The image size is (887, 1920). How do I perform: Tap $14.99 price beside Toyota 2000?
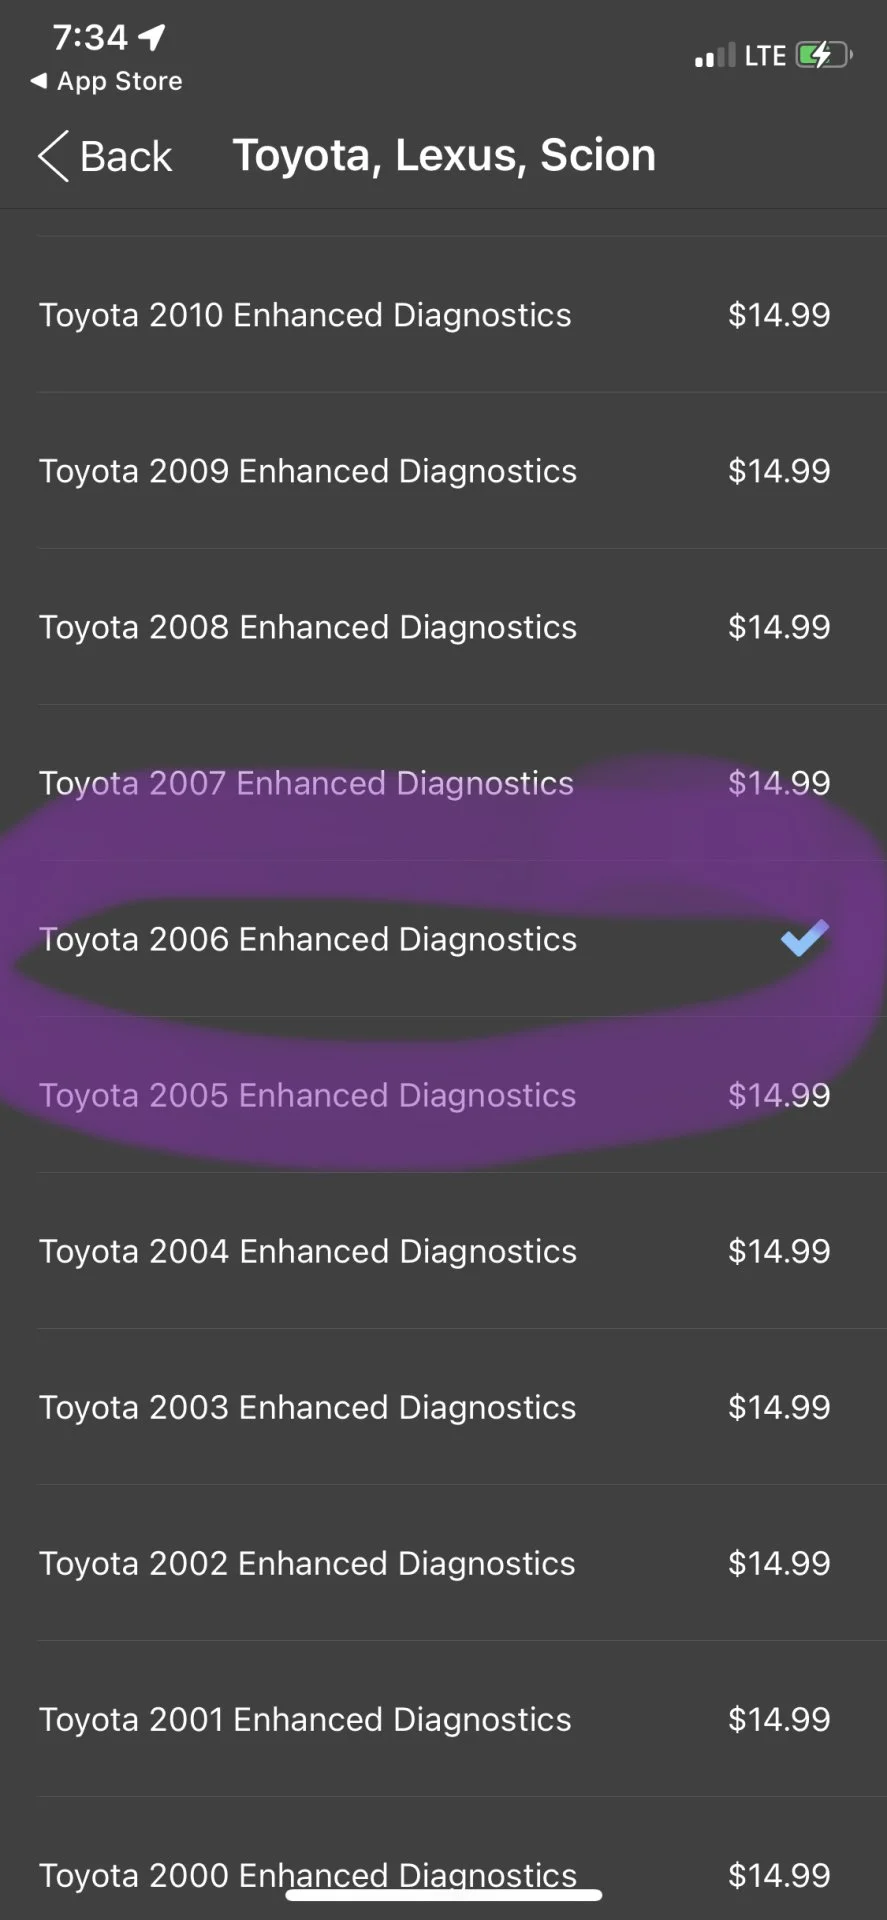click(x=779, y=1875)
